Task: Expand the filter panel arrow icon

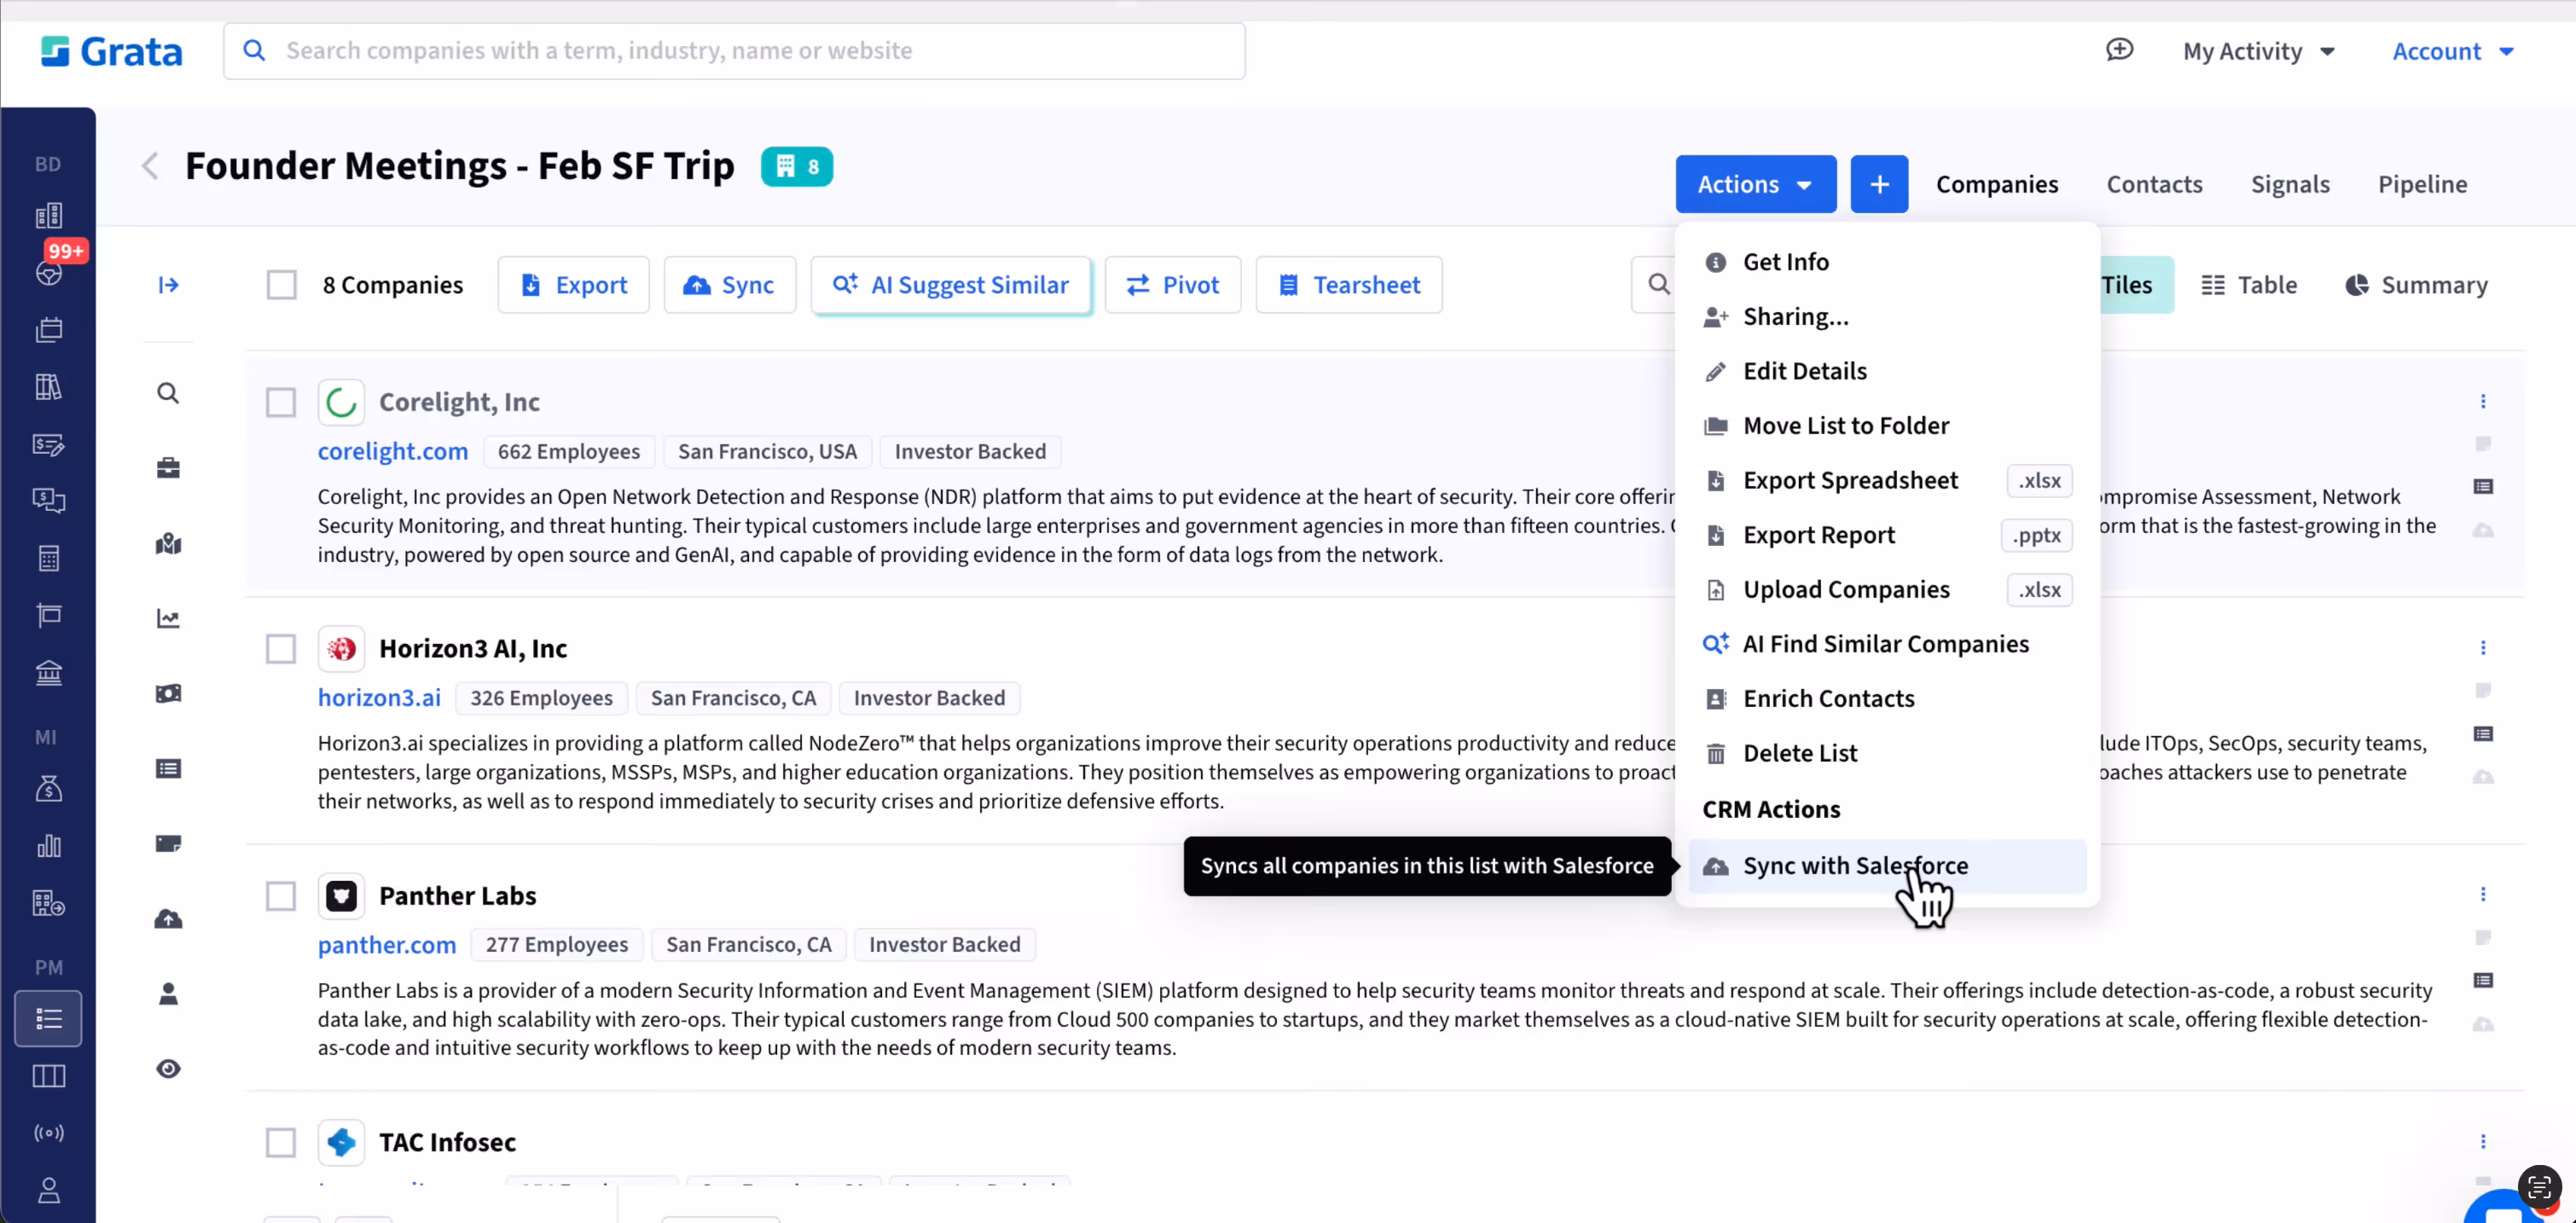Action: pos(168,285)
